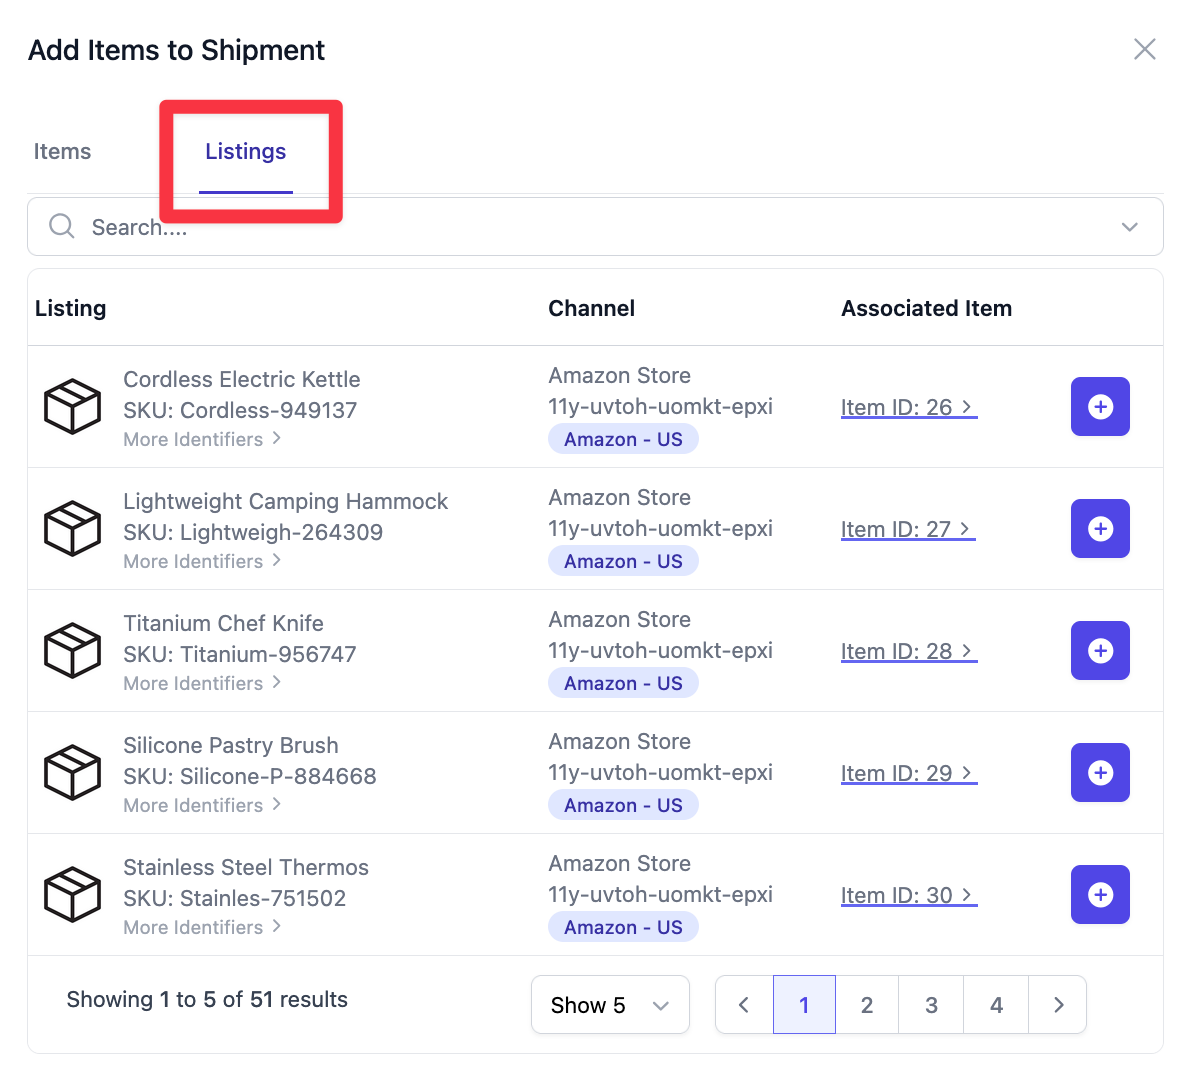The image size is (1188, 1078).
Task: Click the Amazon - US badge for Cordless Kettle
Action: click(x=623, y=439)
